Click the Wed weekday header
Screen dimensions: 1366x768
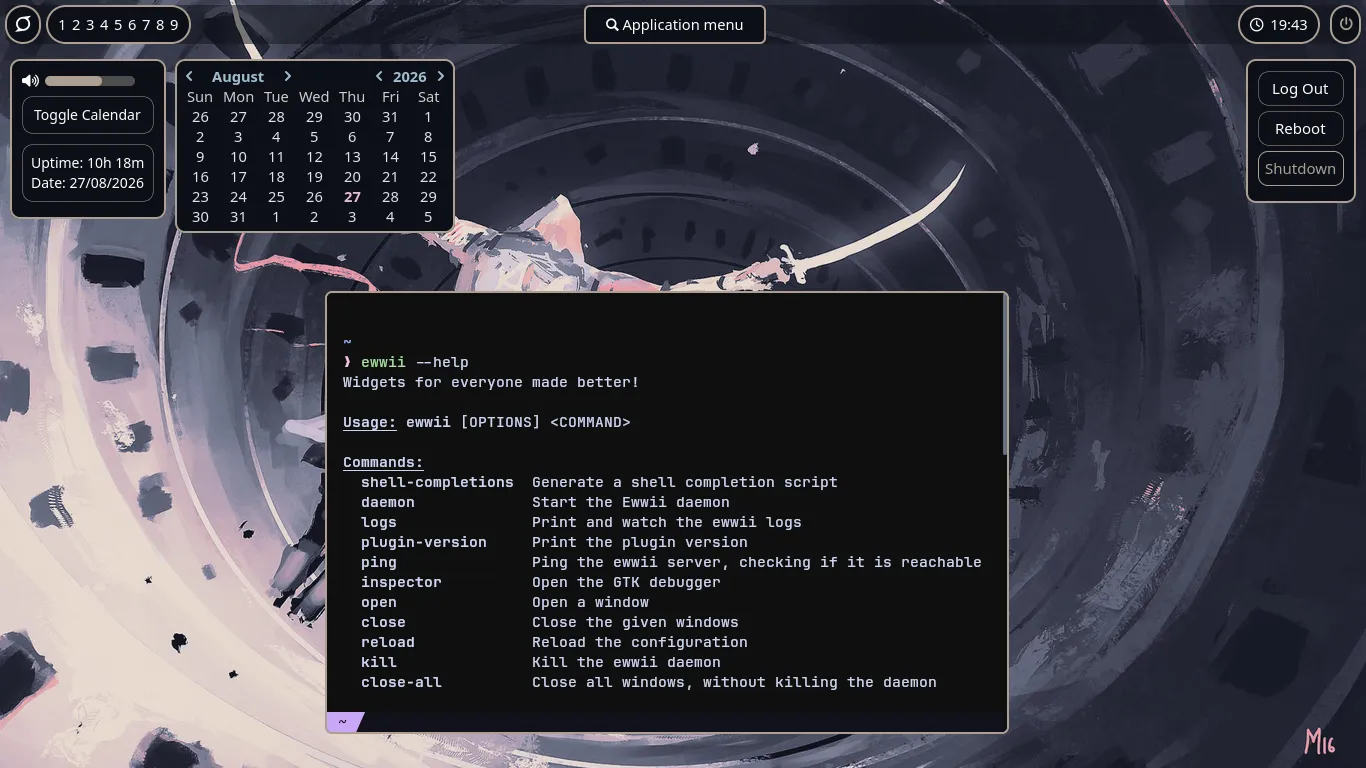tap(314, 97)
